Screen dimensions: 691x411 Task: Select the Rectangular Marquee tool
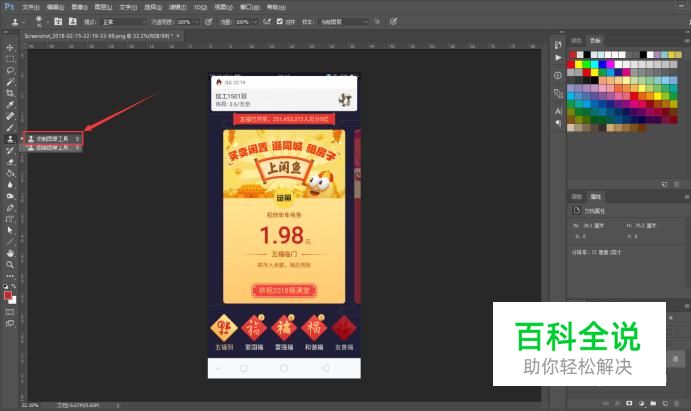(10, 59)
